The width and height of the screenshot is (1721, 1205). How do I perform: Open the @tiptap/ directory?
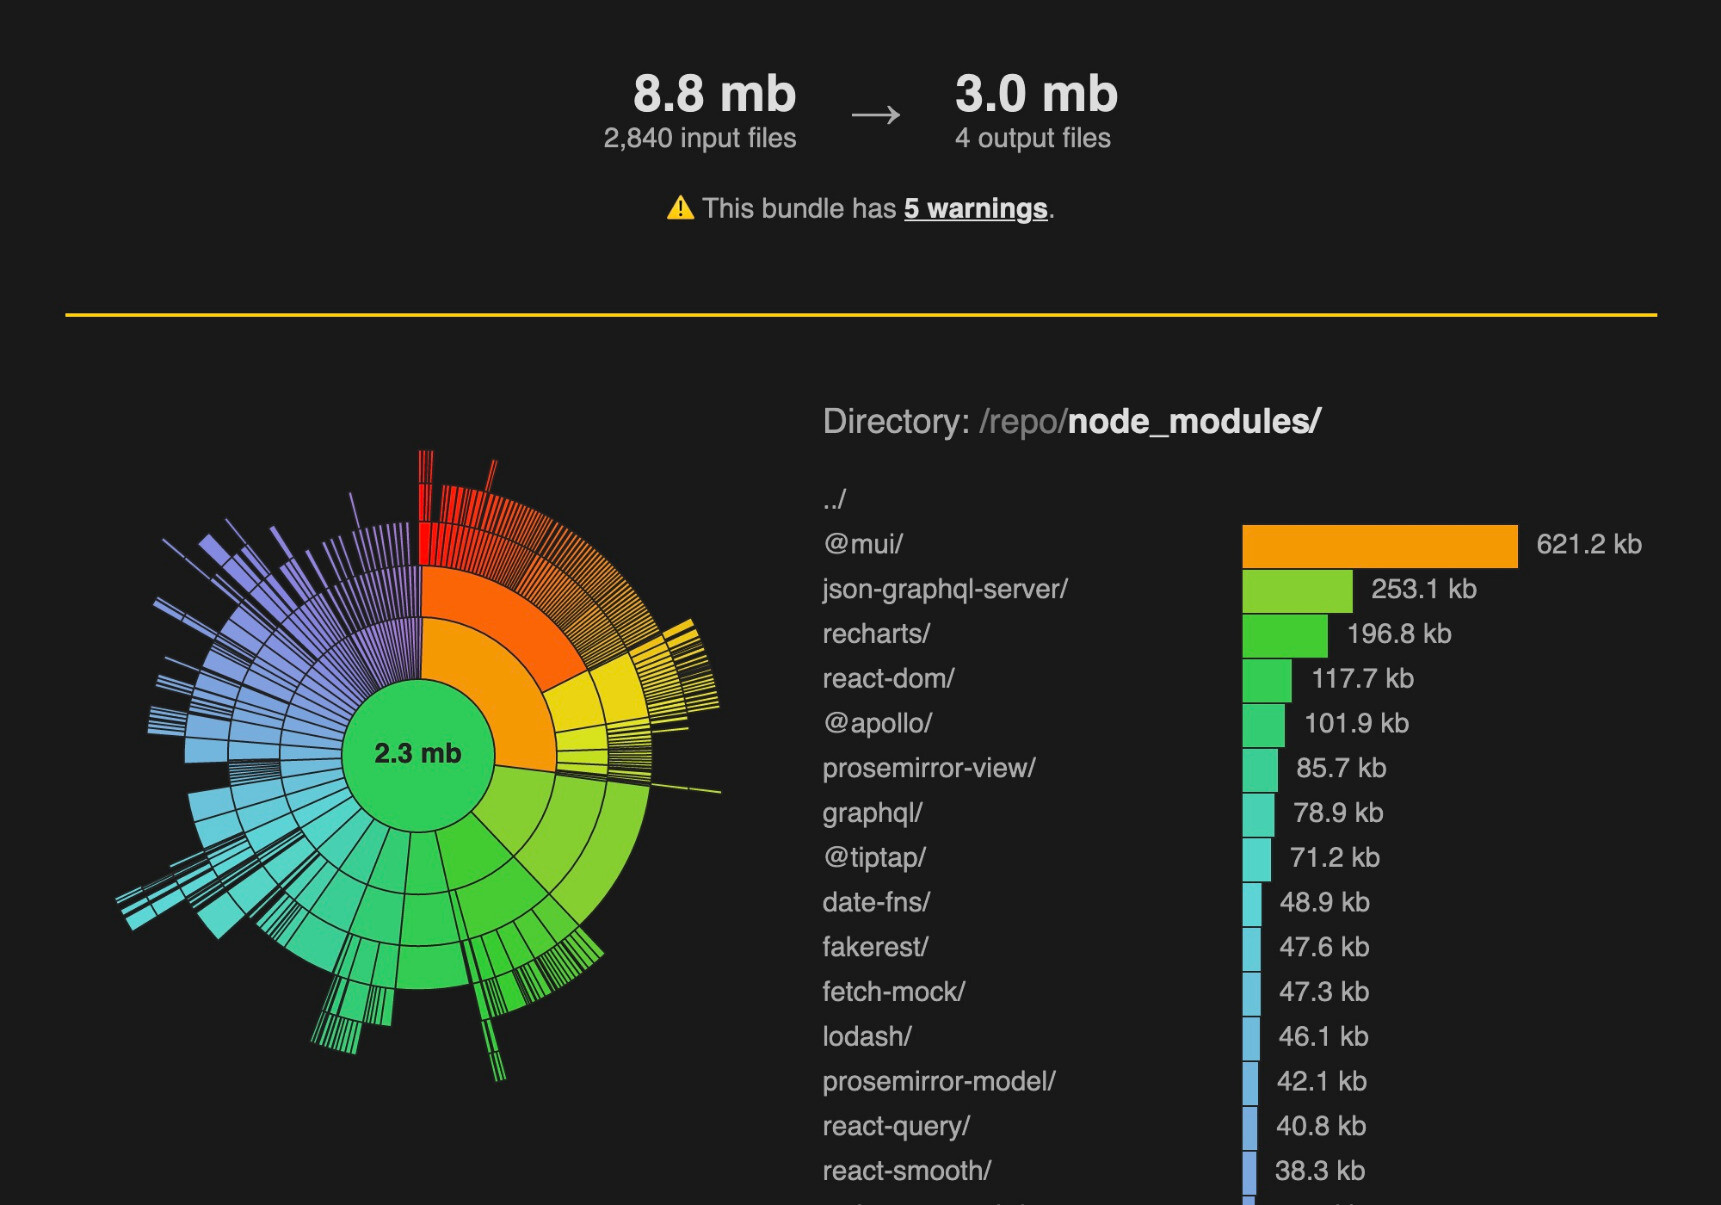pos(874,858)
